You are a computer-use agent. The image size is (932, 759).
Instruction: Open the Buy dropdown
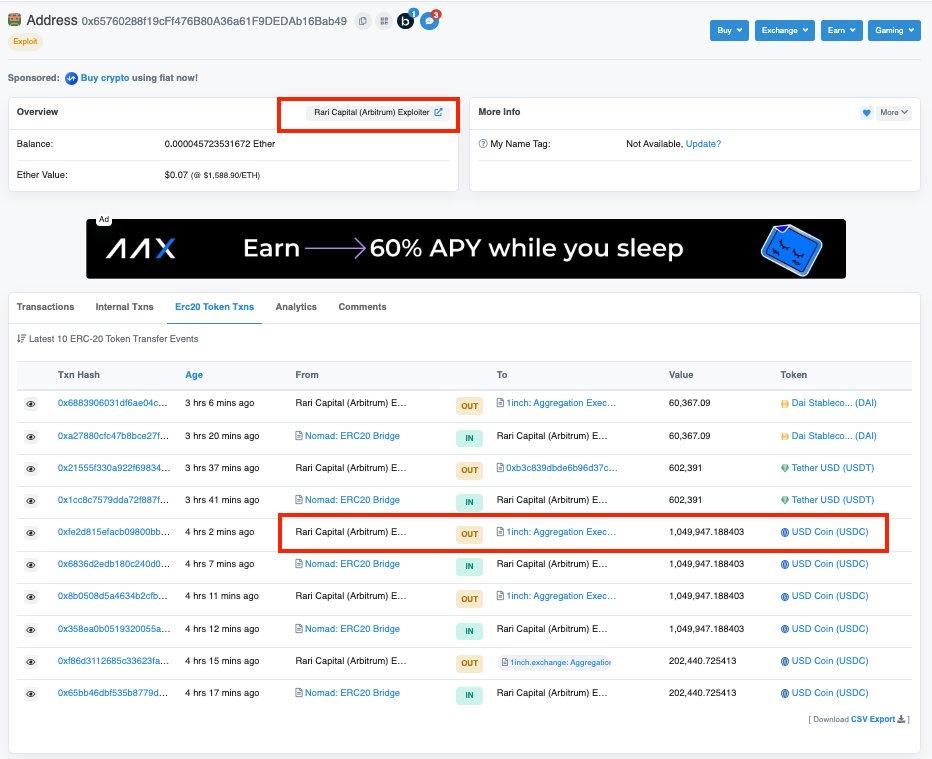729,30
